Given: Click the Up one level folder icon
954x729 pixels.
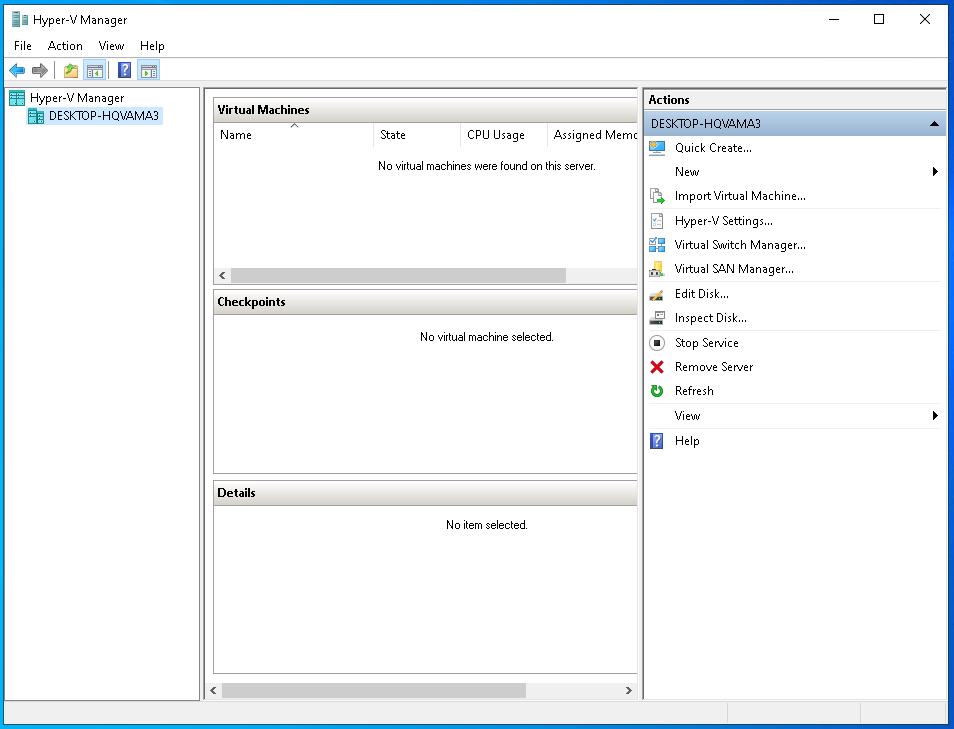Looking at the screenshot, I should tap(71, 71).
